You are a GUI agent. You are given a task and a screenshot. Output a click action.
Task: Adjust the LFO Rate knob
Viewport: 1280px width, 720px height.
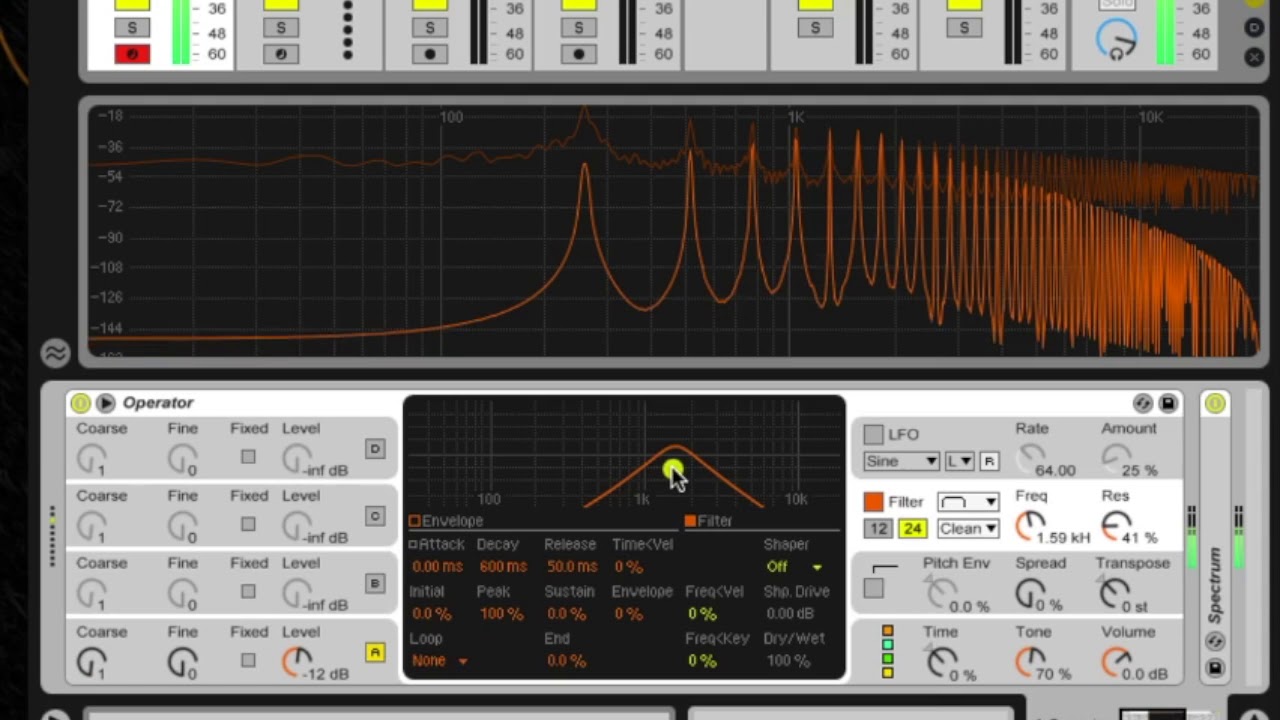click(x=1031, y=459)
